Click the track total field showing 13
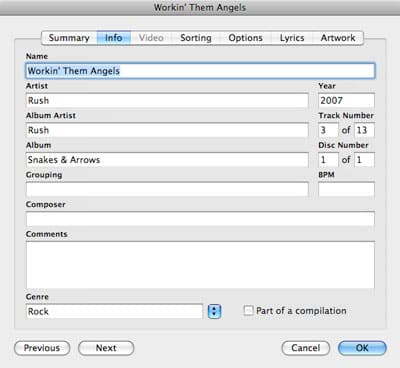The image size is (400, 368). click(x=364, y=130)
